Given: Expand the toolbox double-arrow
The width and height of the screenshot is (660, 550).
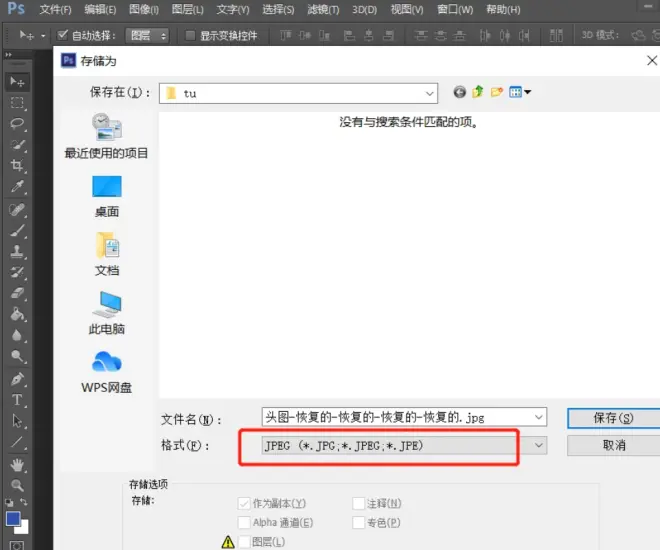Looking at the screenshot, I should [x=8, y=55].
